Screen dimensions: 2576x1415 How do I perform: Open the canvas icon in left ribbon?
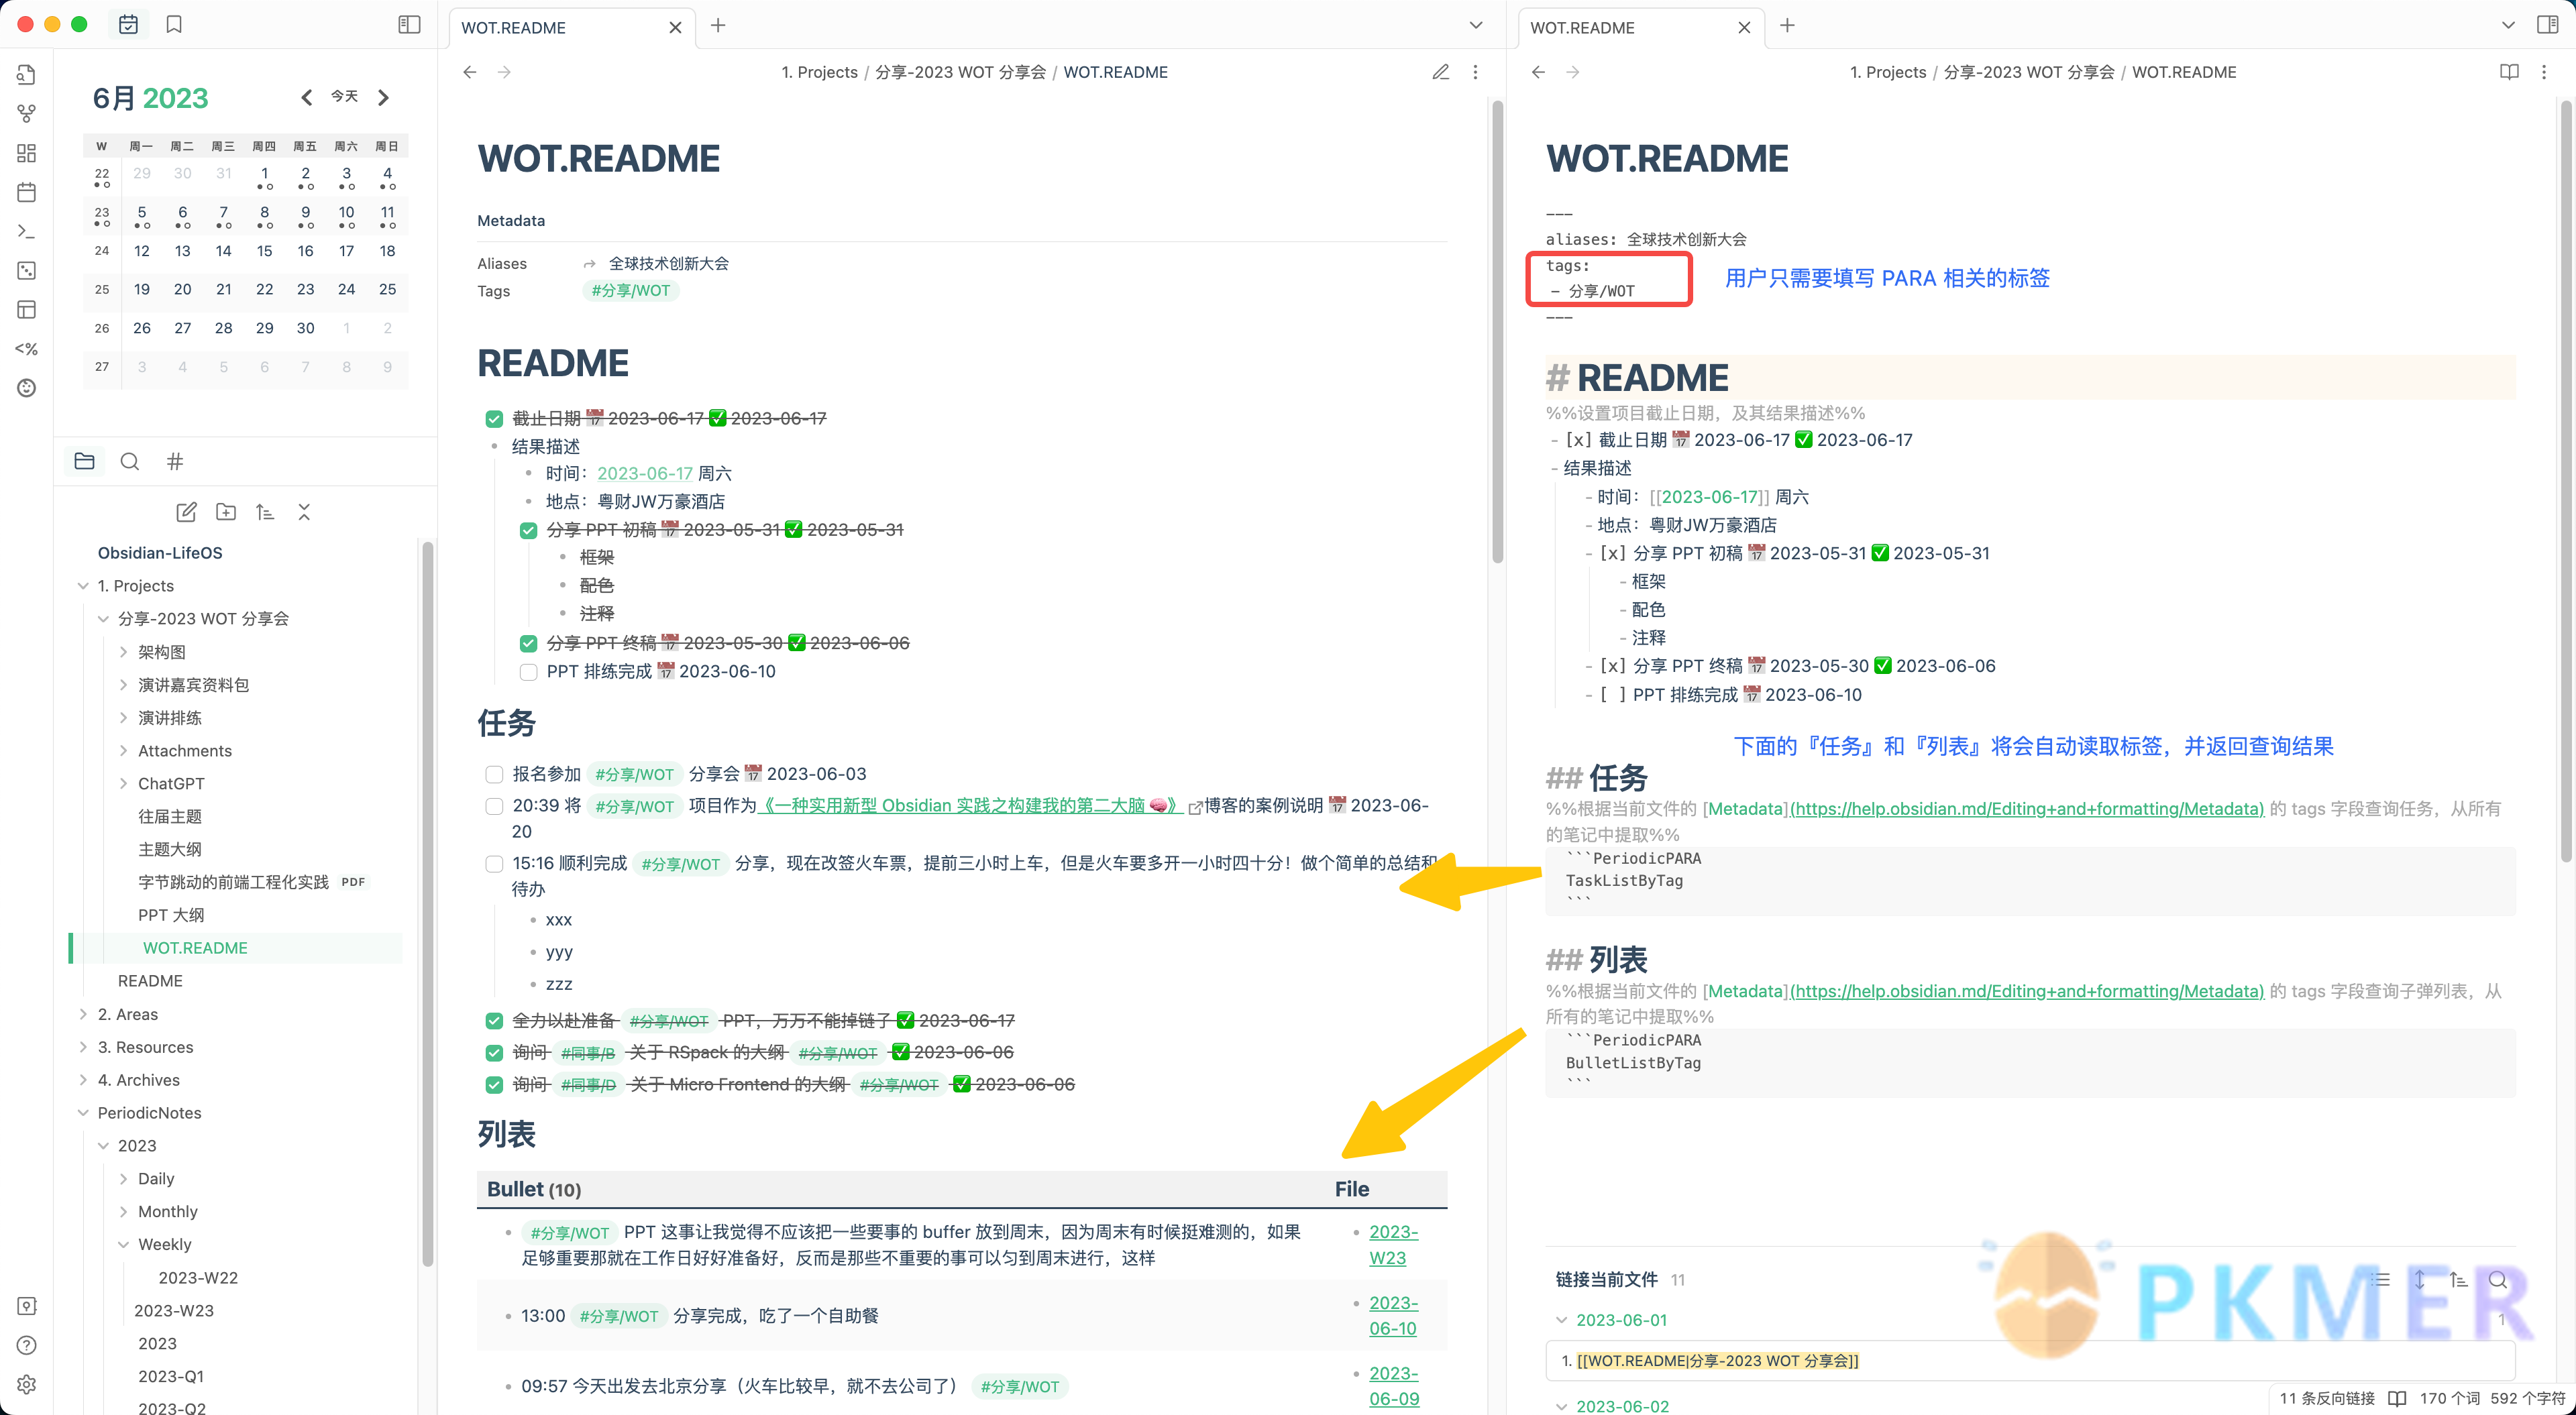[x=27, y=153]
